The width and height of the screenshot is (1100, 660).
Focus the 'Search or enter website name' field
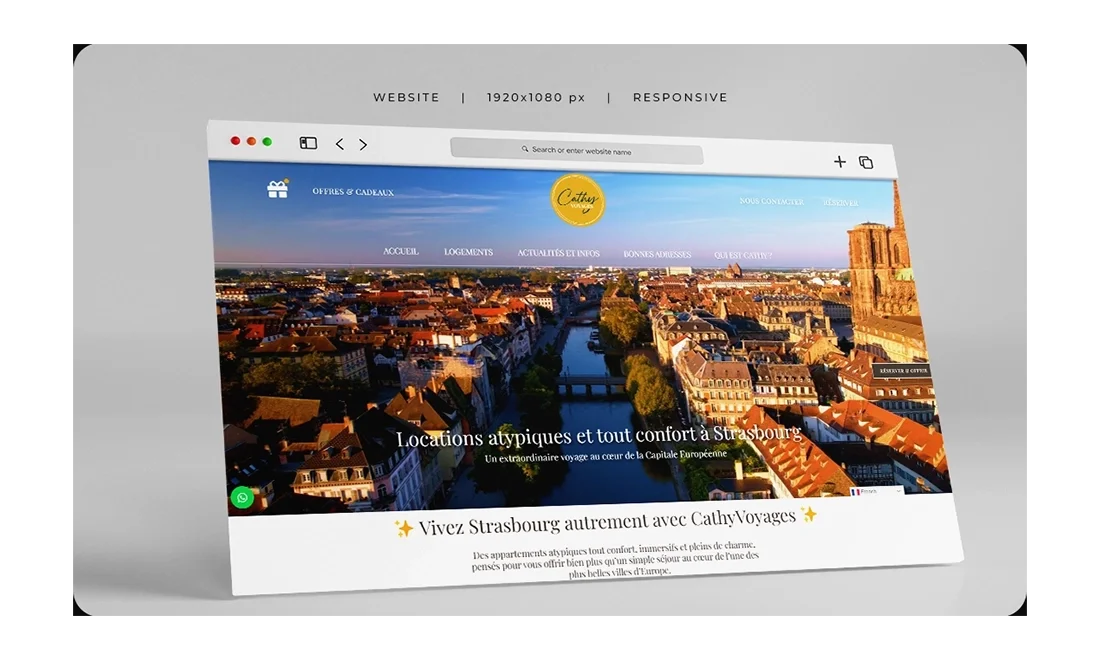coord(577,151)
